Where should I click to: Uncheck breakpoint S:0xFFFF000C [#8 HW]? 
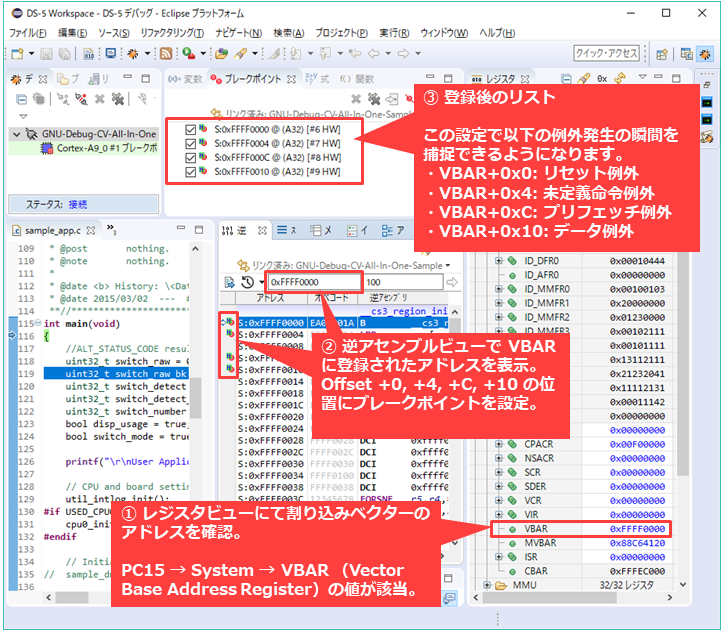[x=190, y=158]
